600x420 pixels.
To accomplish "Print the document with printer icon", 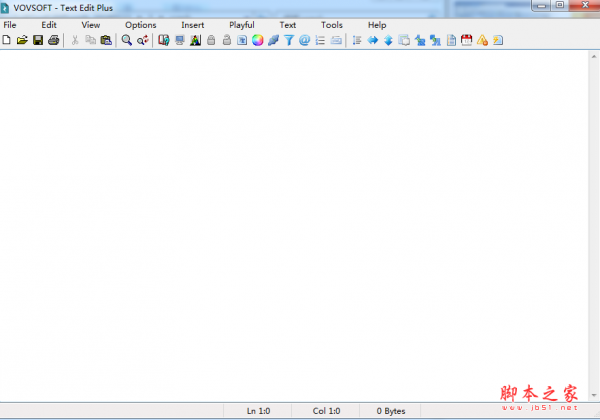I will [x=54, y=40].
